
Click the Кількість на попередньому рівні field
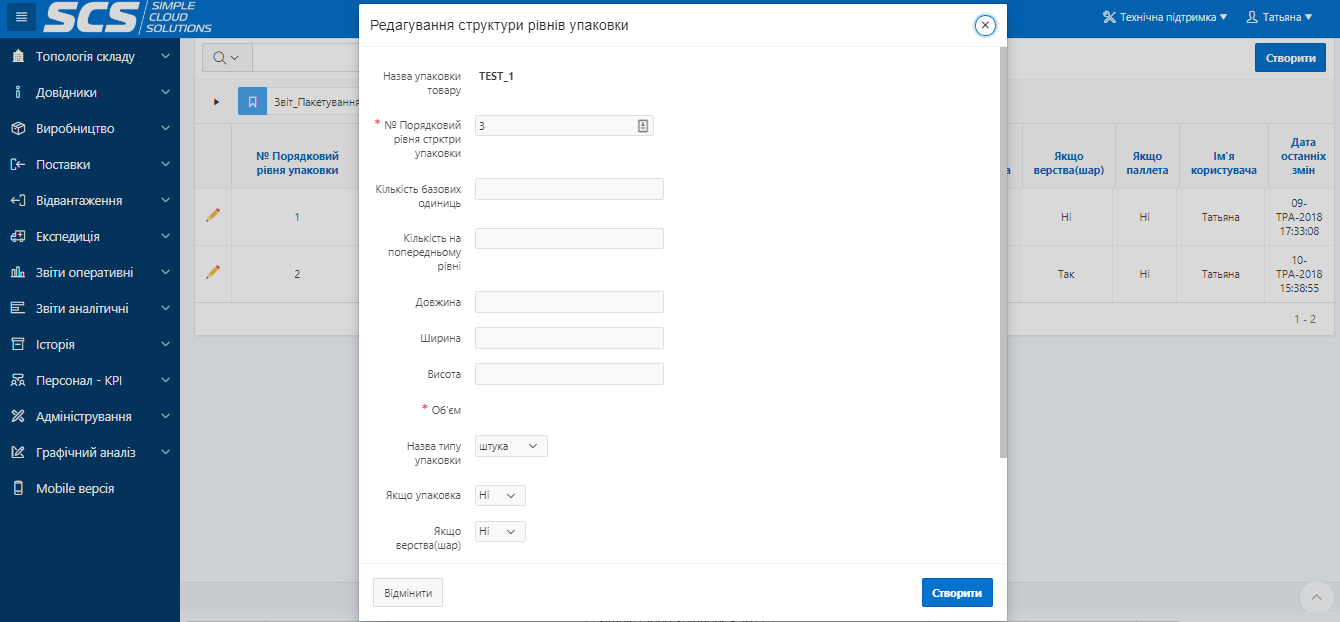569,238
